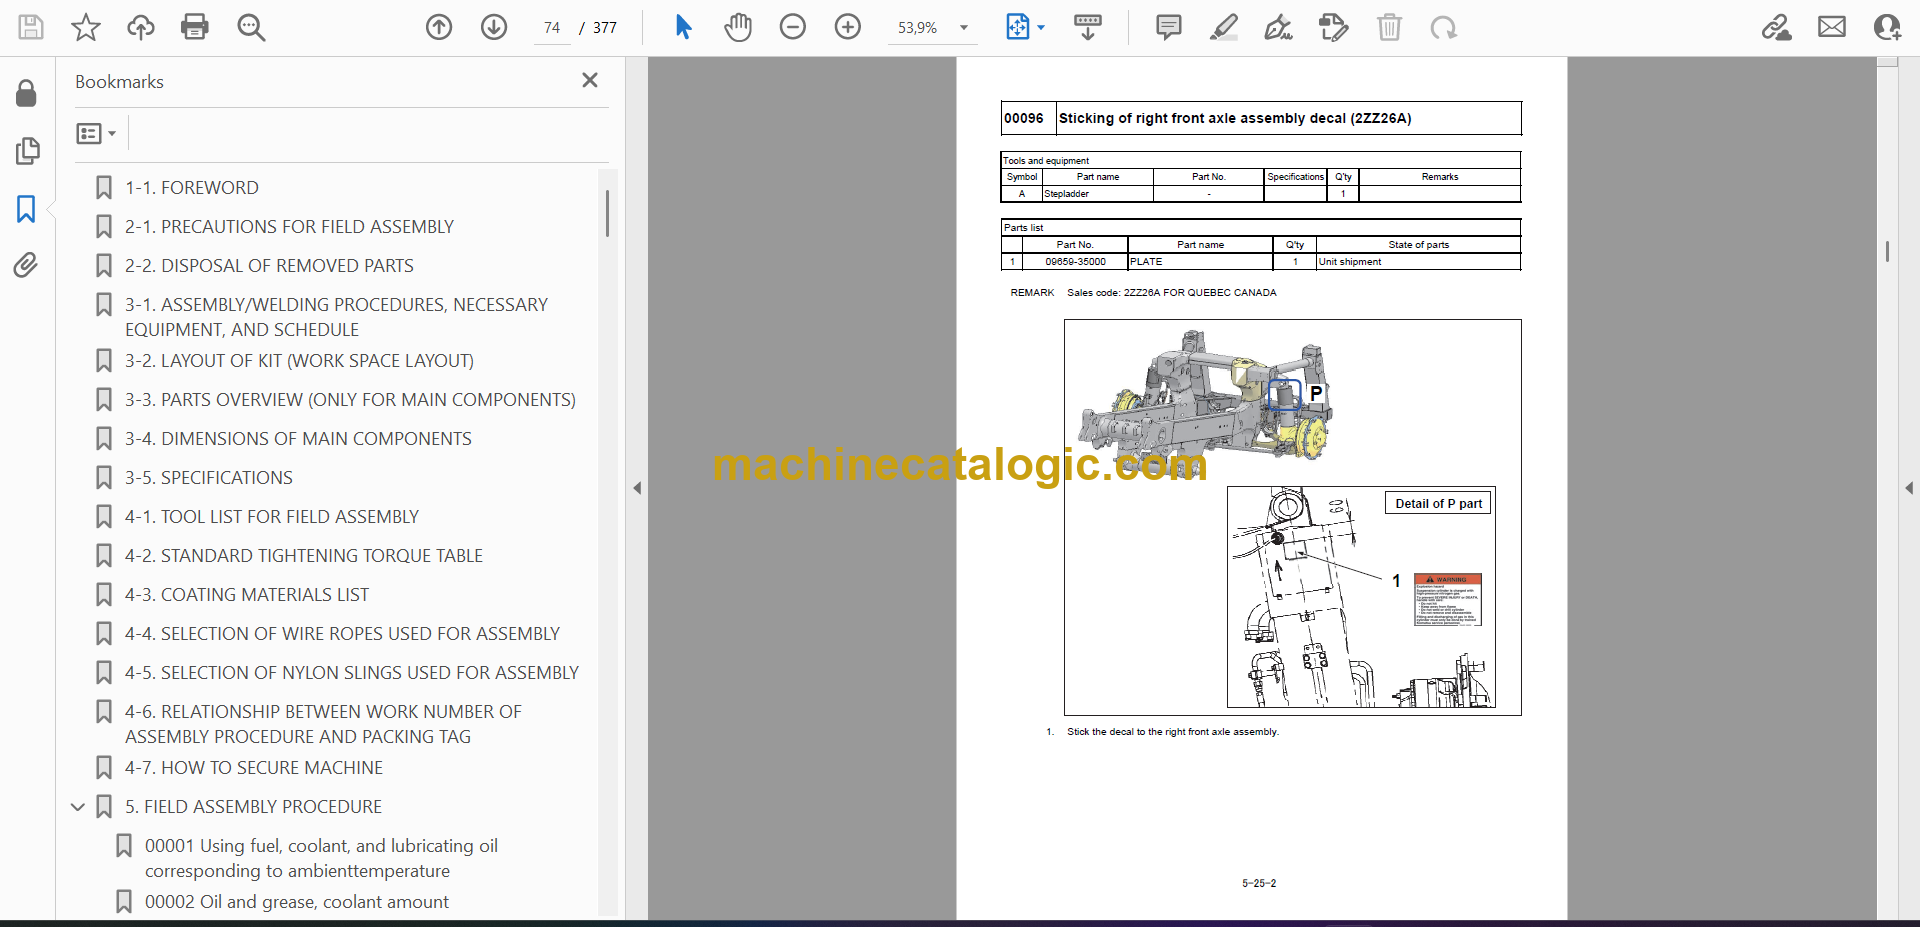The height and width of the screenshot is (927, 1920).
Task: Send file by email envelope icon
Action: pos(1832,27)
